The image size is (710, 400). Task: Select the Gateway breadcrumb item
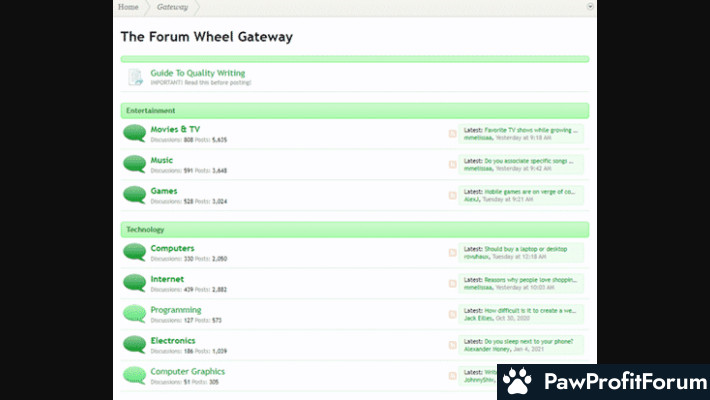172,7
